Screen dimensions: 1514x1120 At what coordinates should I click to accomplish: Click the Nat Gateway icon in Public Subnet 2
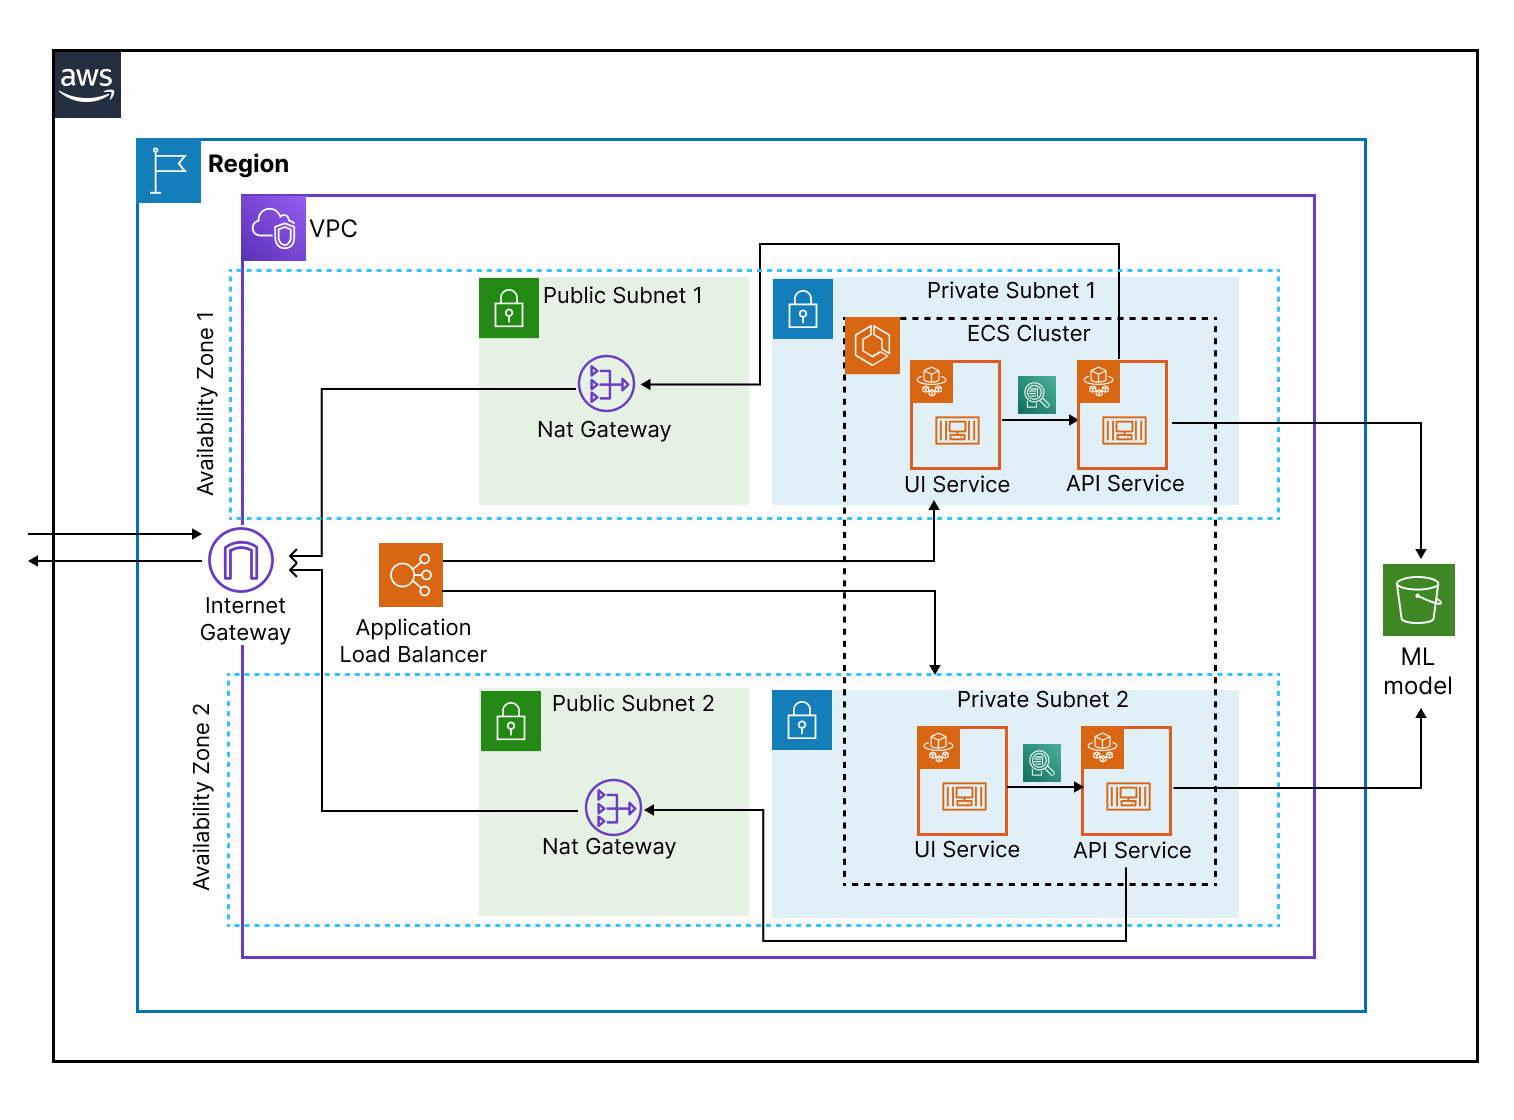pyautogui.click(x=612, y=808)
